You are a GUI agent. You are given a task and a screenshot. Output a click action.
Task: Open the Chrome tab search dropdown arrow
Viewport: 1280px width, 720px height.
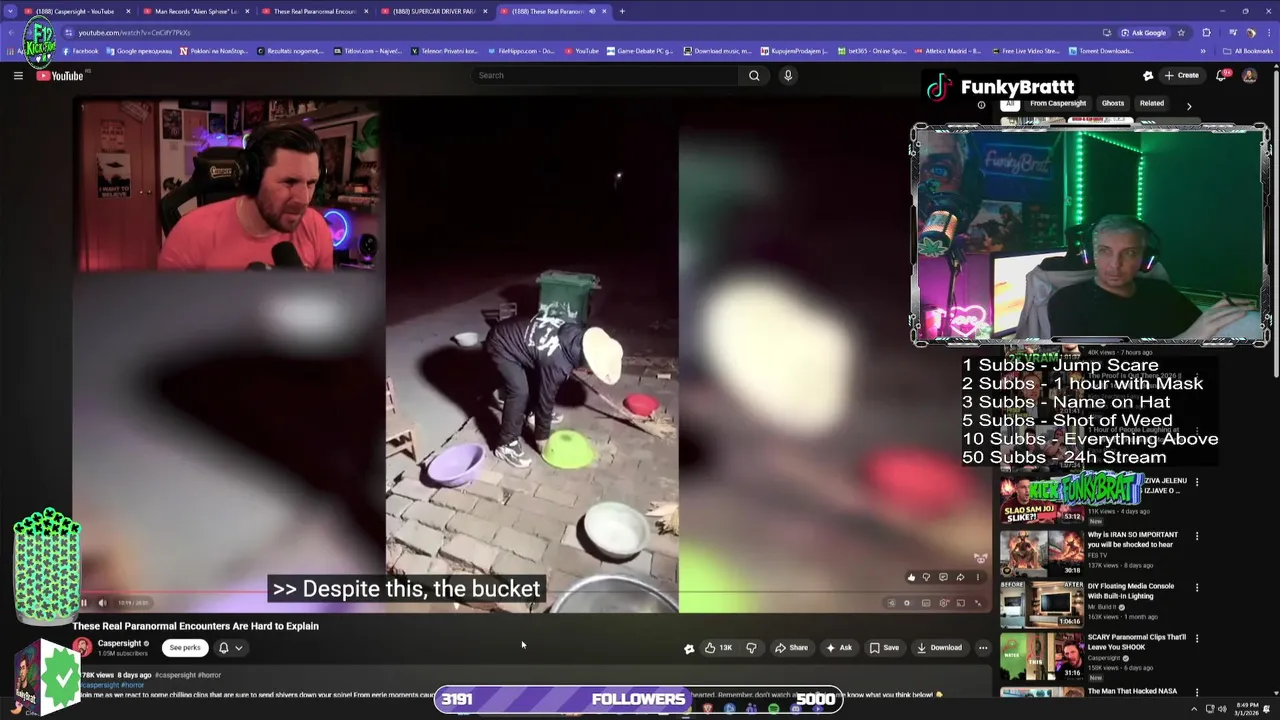(11, 11)
